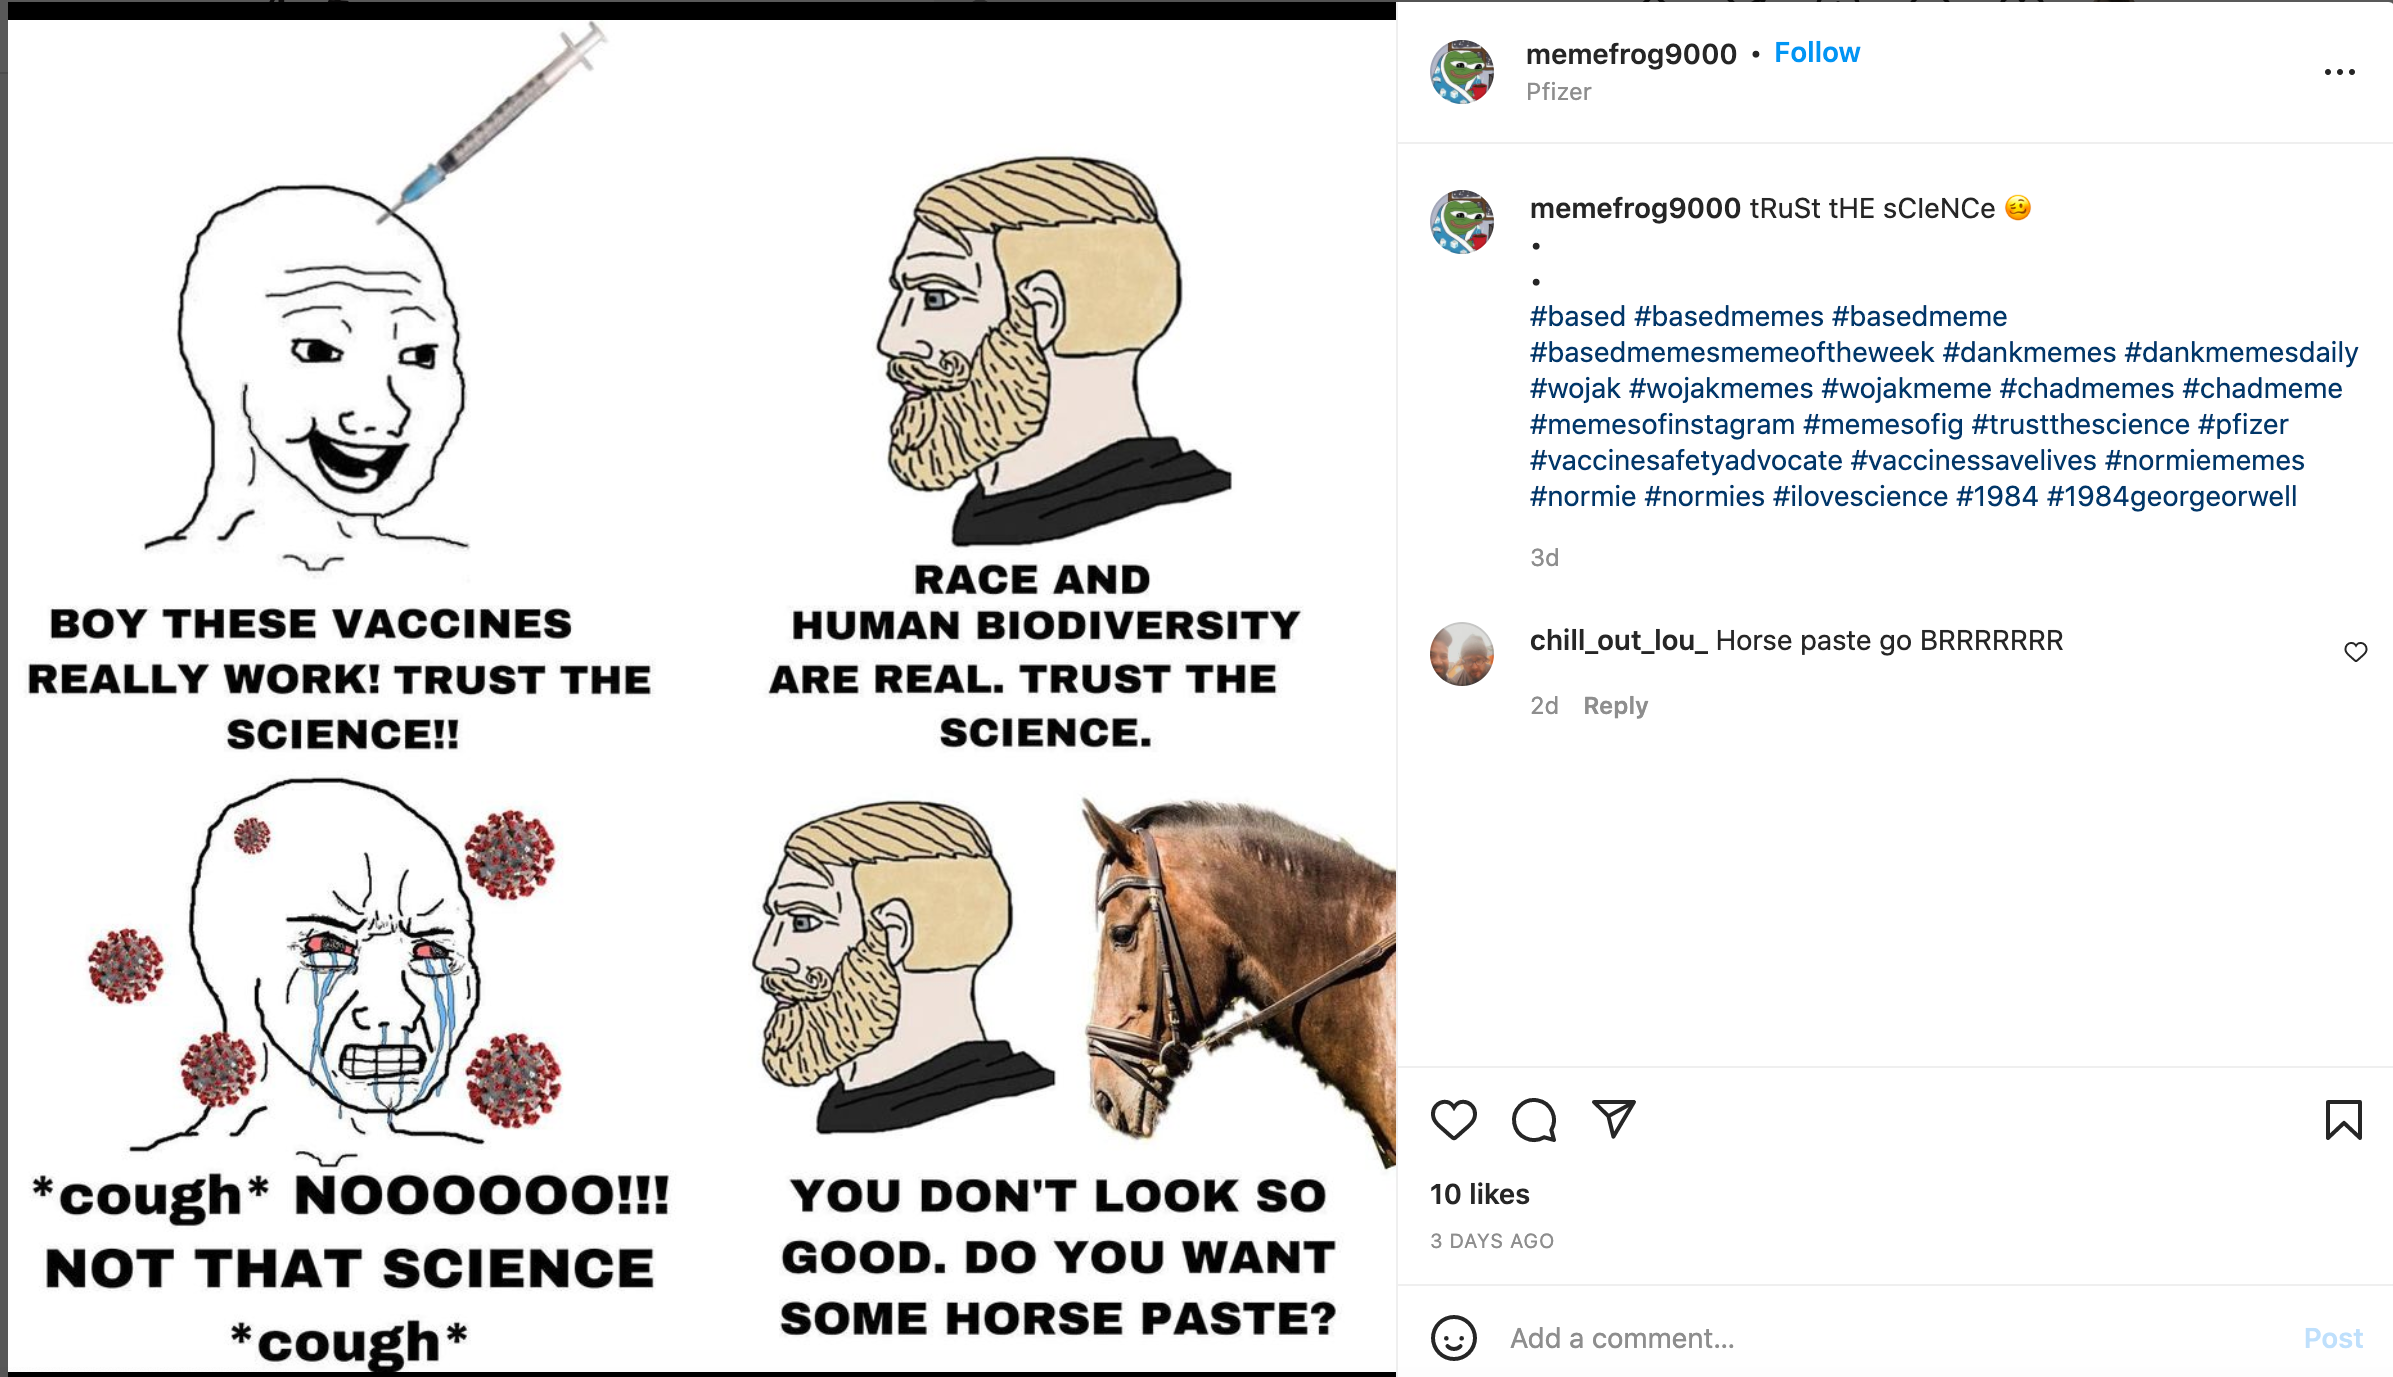Open emoji picker smiley icon

1453,1338
